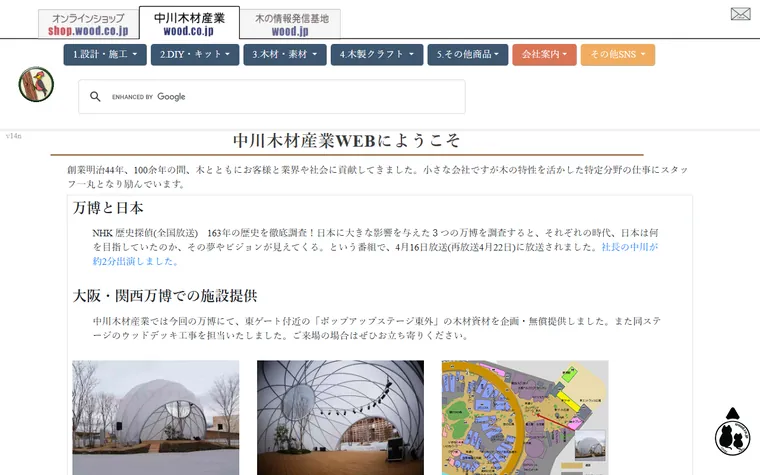
Task: Click the woodpecker logo icon
Action: pos(36,84)
